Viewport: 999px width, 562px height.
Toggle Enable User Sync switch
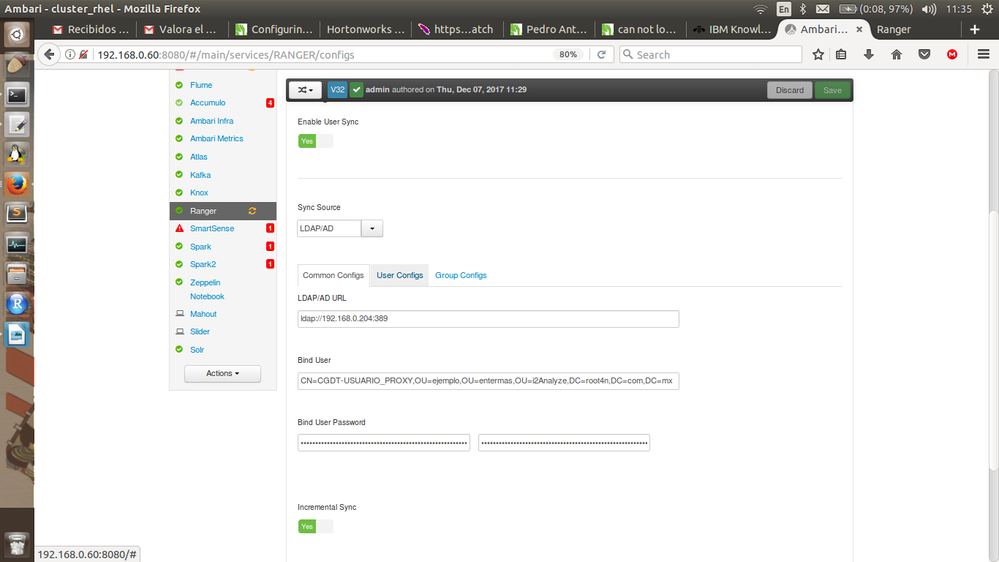315,141
